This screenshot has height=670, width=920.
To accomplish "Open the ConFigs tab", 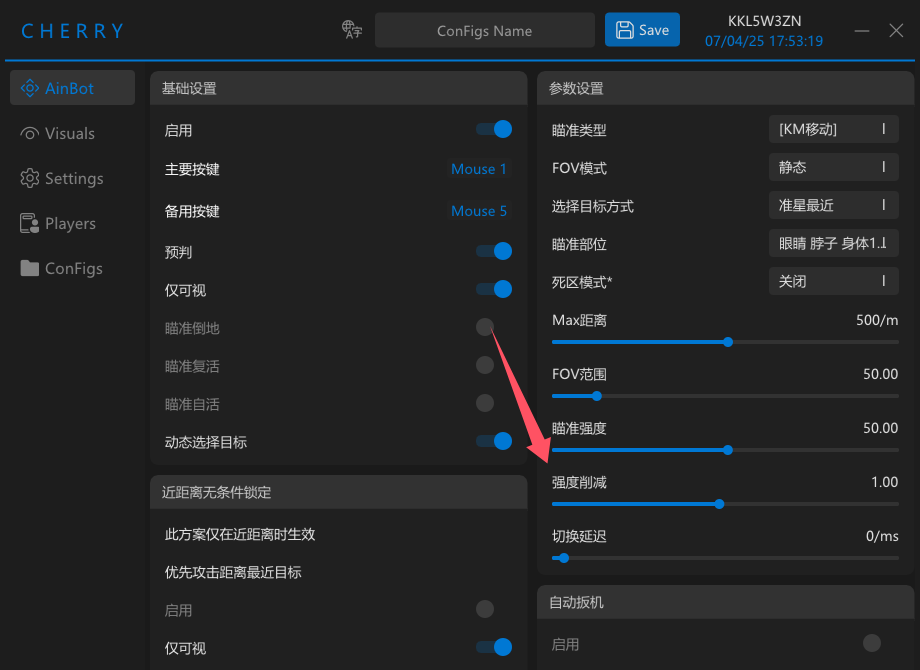I will click(73, 268).
